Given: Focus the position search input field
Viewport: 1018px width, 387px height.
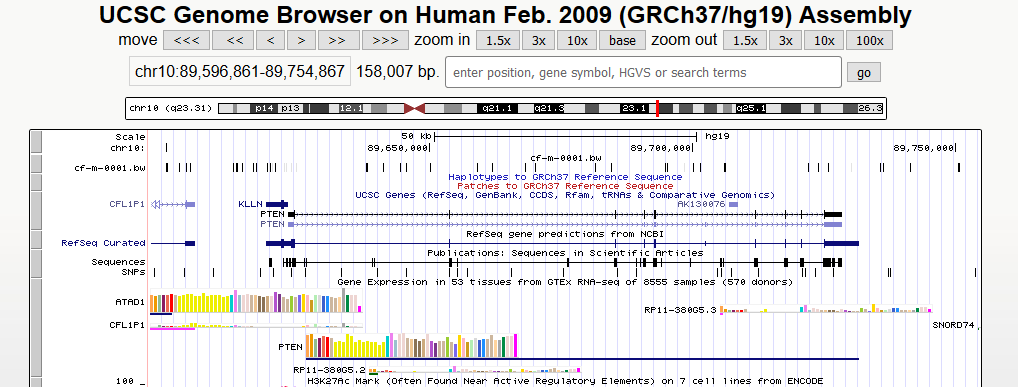Looking at the screenshot, I should click(643, 72).
